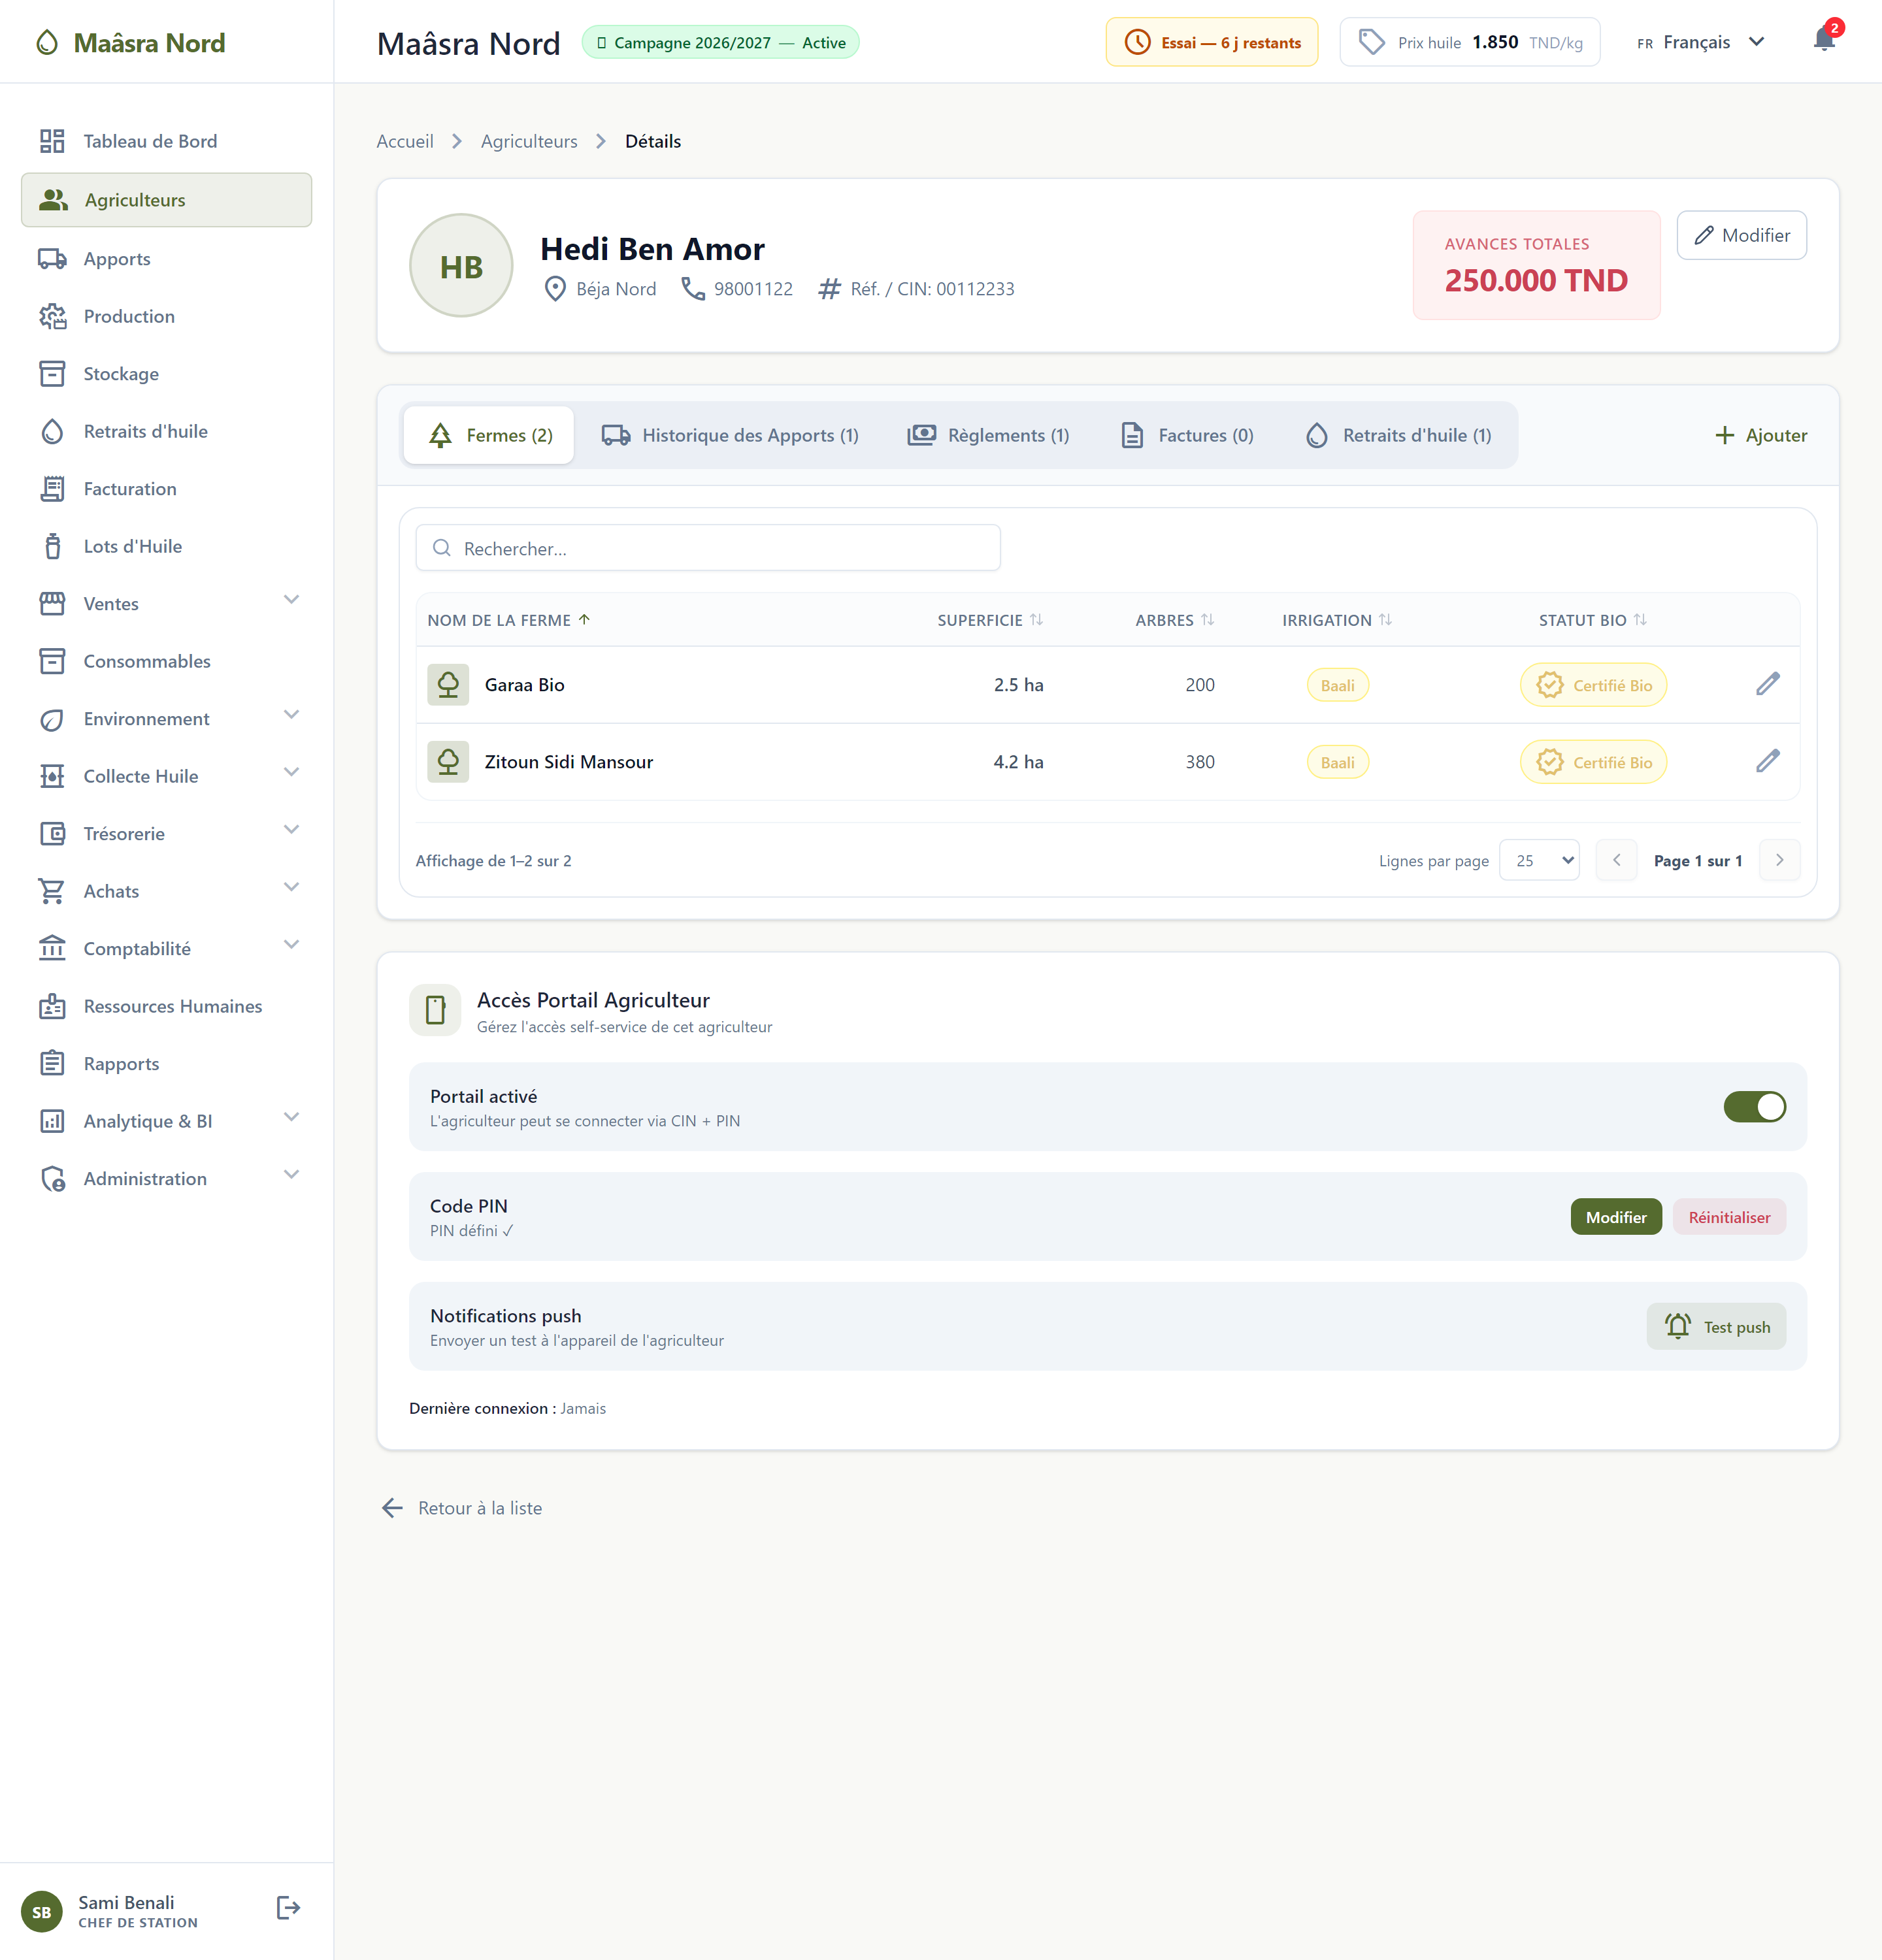Image resolution: width=1882 pixels, height=1960 pixels.
Task: Click the Rechercher search field
Action: coord(708,548)
